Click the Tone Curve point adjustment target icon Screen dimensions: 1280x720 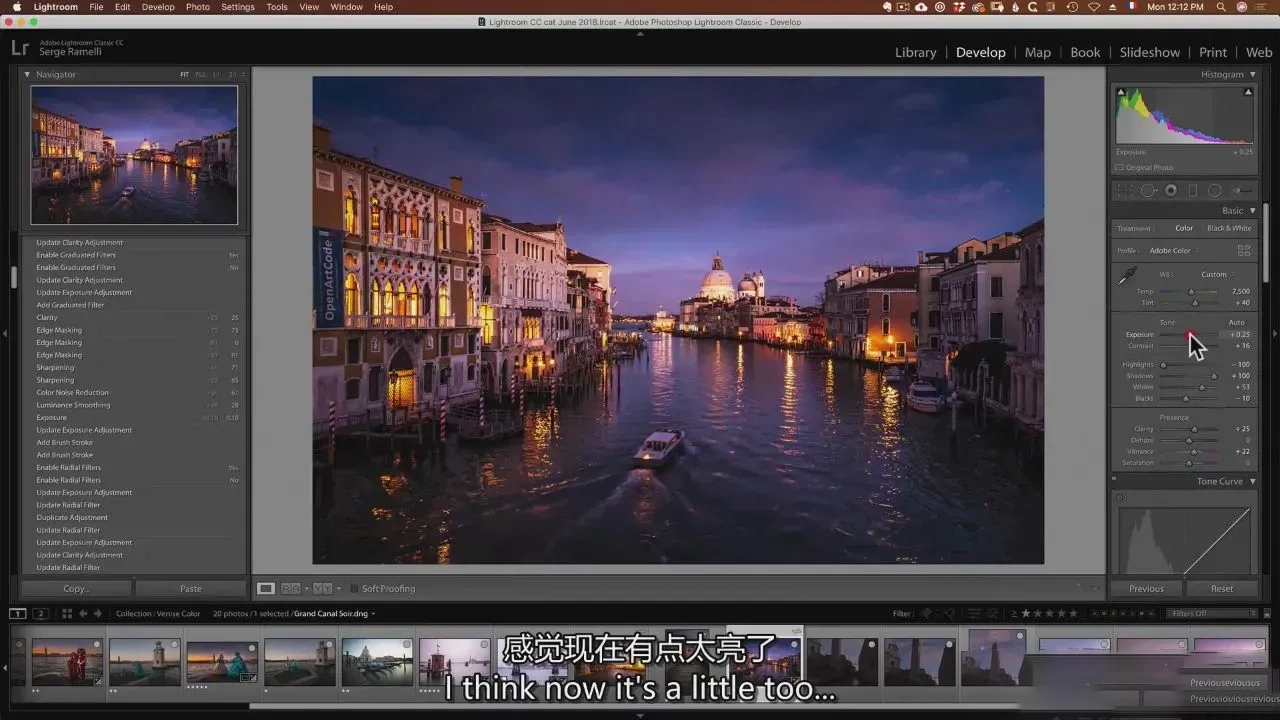click(1120, 498)
